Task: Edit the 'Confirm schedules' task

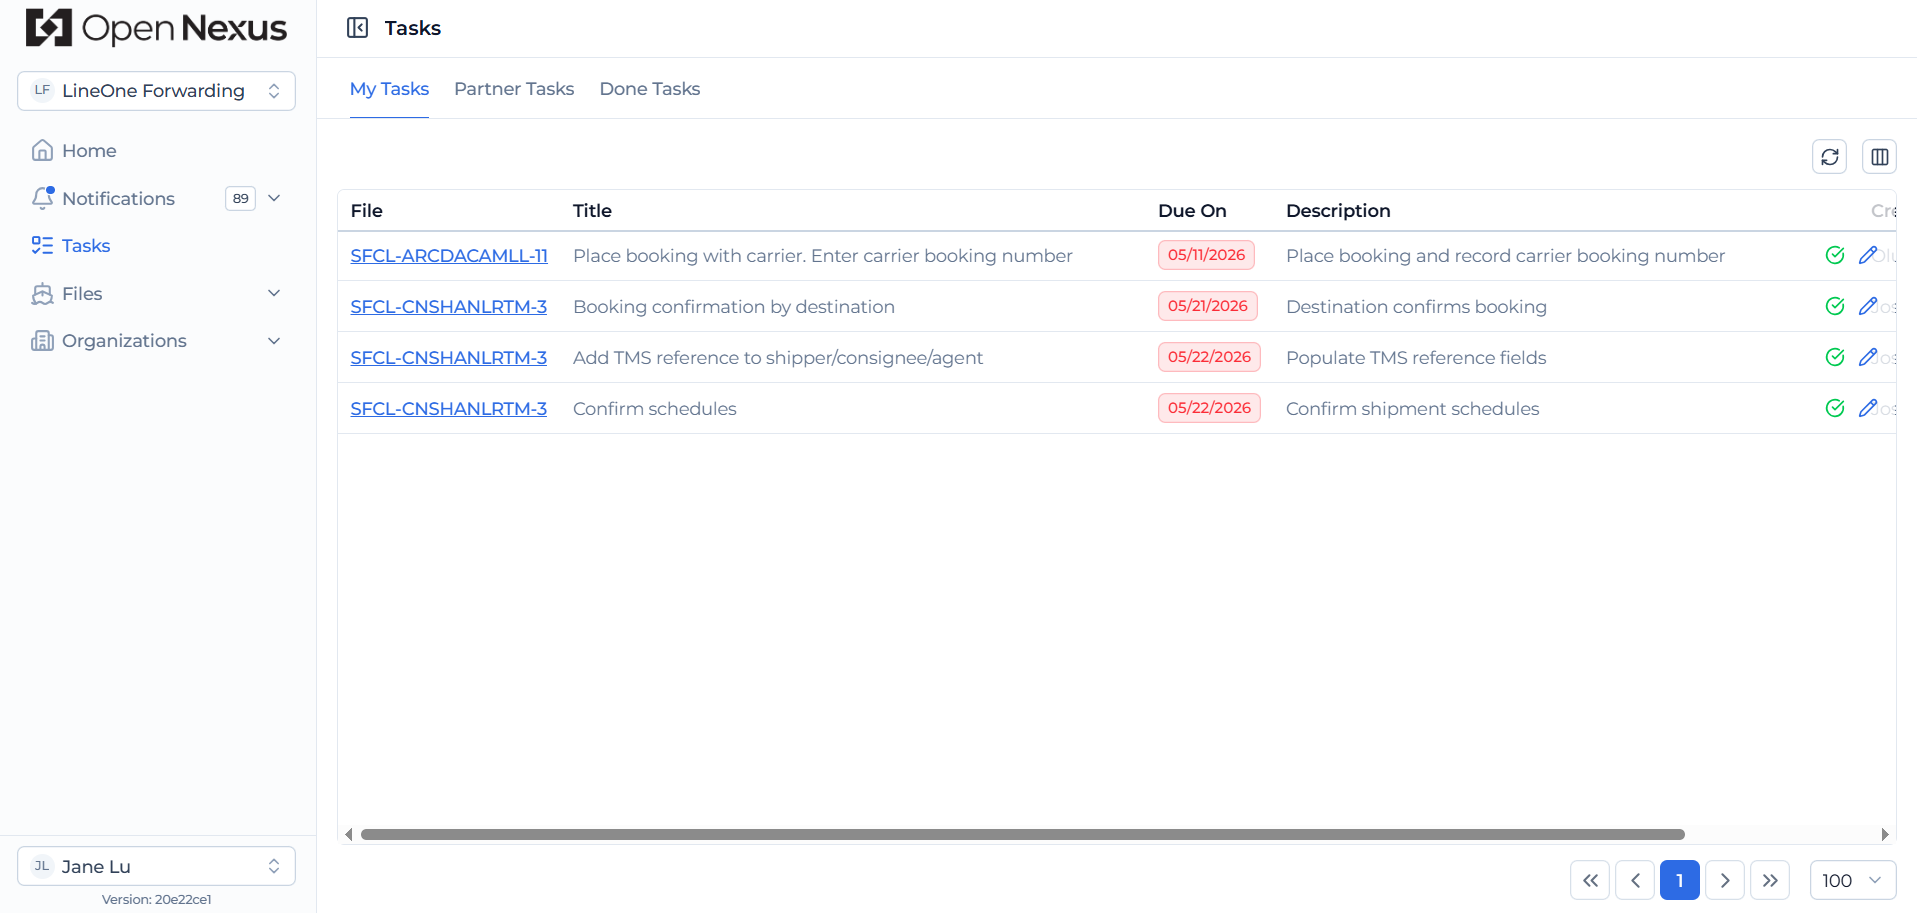Action: click(x=1867, y=408)
